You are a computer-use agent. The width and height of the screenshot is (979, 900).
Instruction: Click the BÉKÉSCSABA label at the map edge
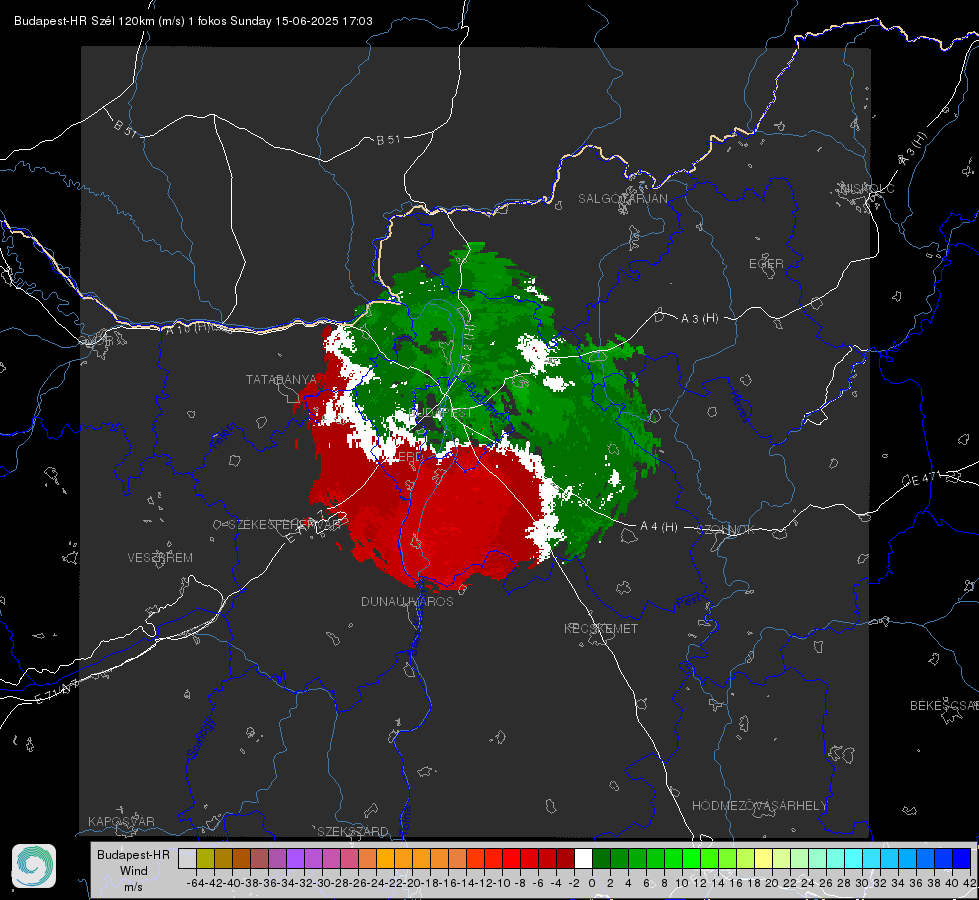click(x=943, y=705)
